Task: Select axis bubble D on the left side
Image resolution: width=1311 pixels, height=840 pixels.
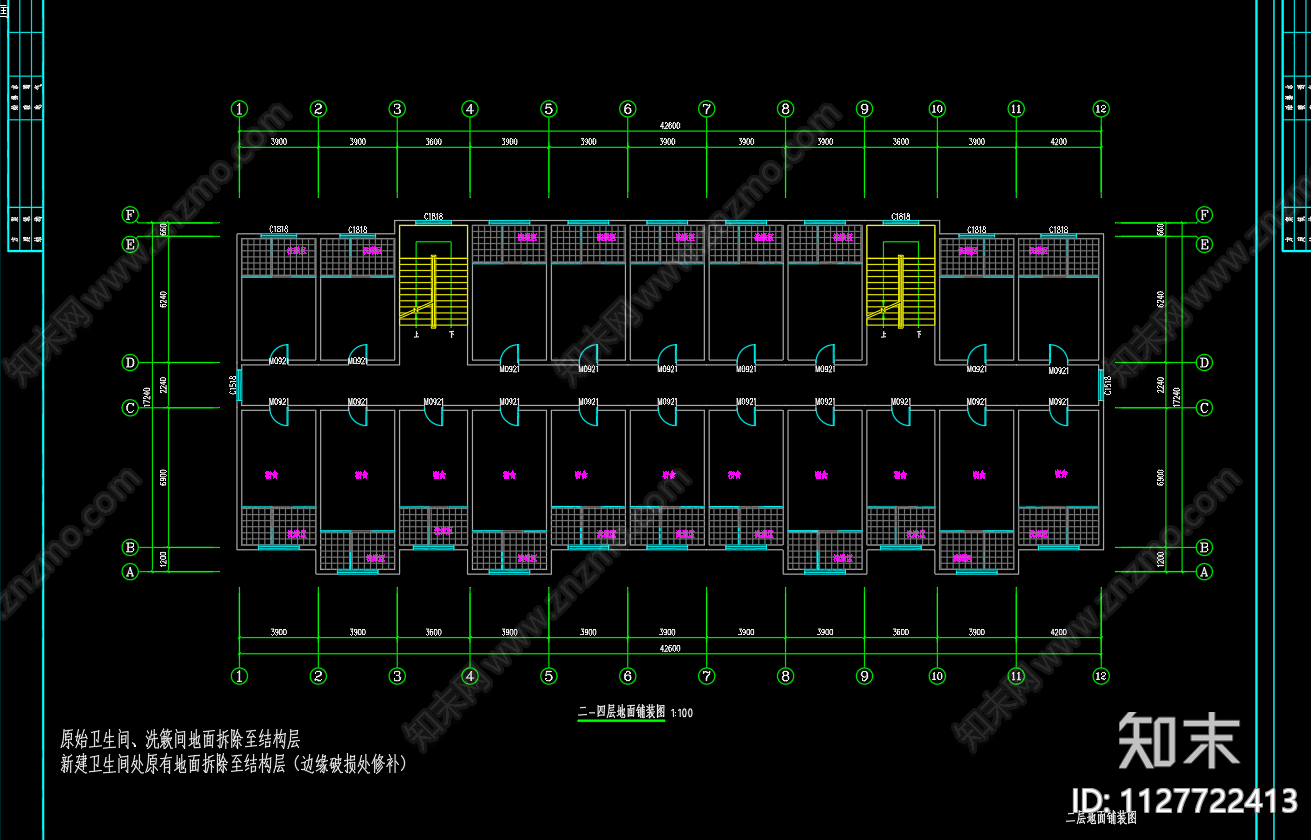Action: pyautogui.click(x=130, y=362)
